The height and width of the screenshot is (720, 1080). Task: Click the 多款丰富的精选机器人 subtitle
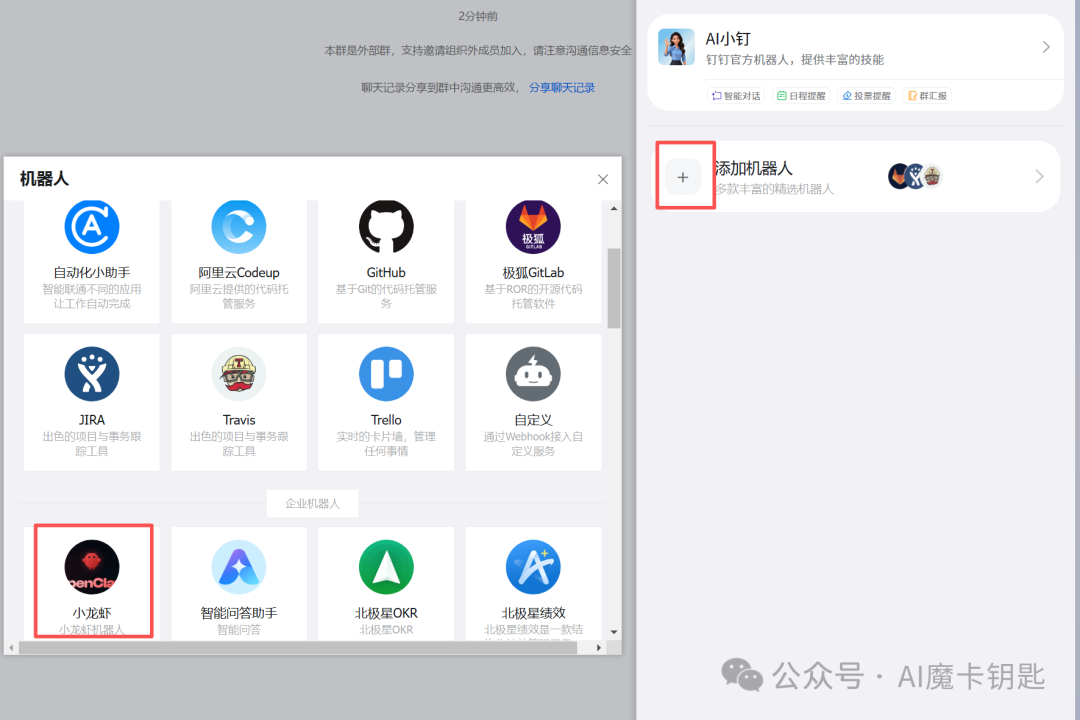(x=774, y=189)
